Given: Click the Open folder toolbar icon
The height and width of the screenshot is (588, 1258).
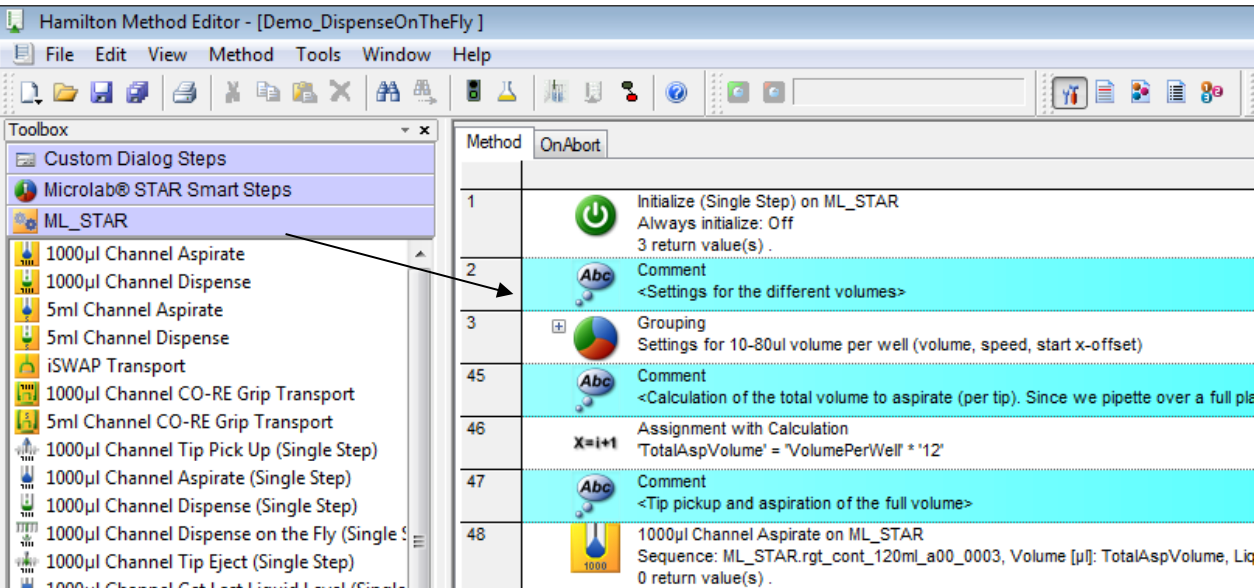Looking at the screenshot, I should click(x=65, y=93).
